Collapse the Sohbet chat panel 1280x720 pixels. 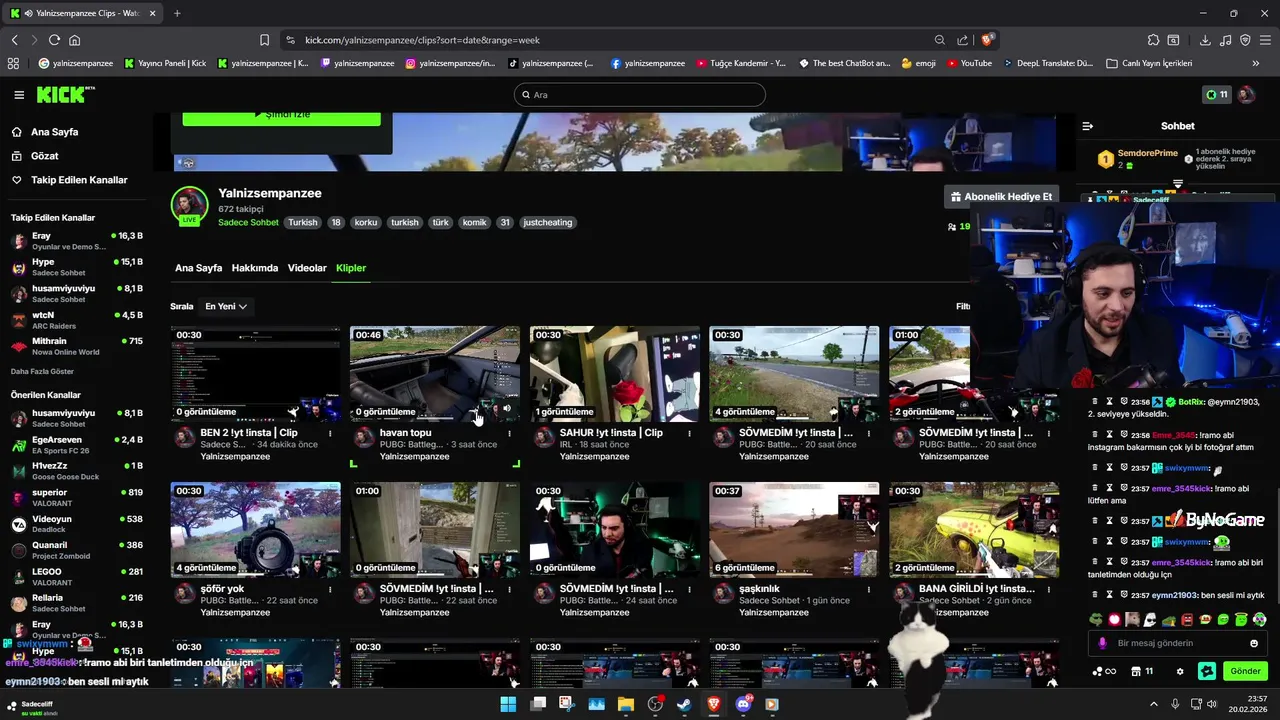click(1088, 126)
